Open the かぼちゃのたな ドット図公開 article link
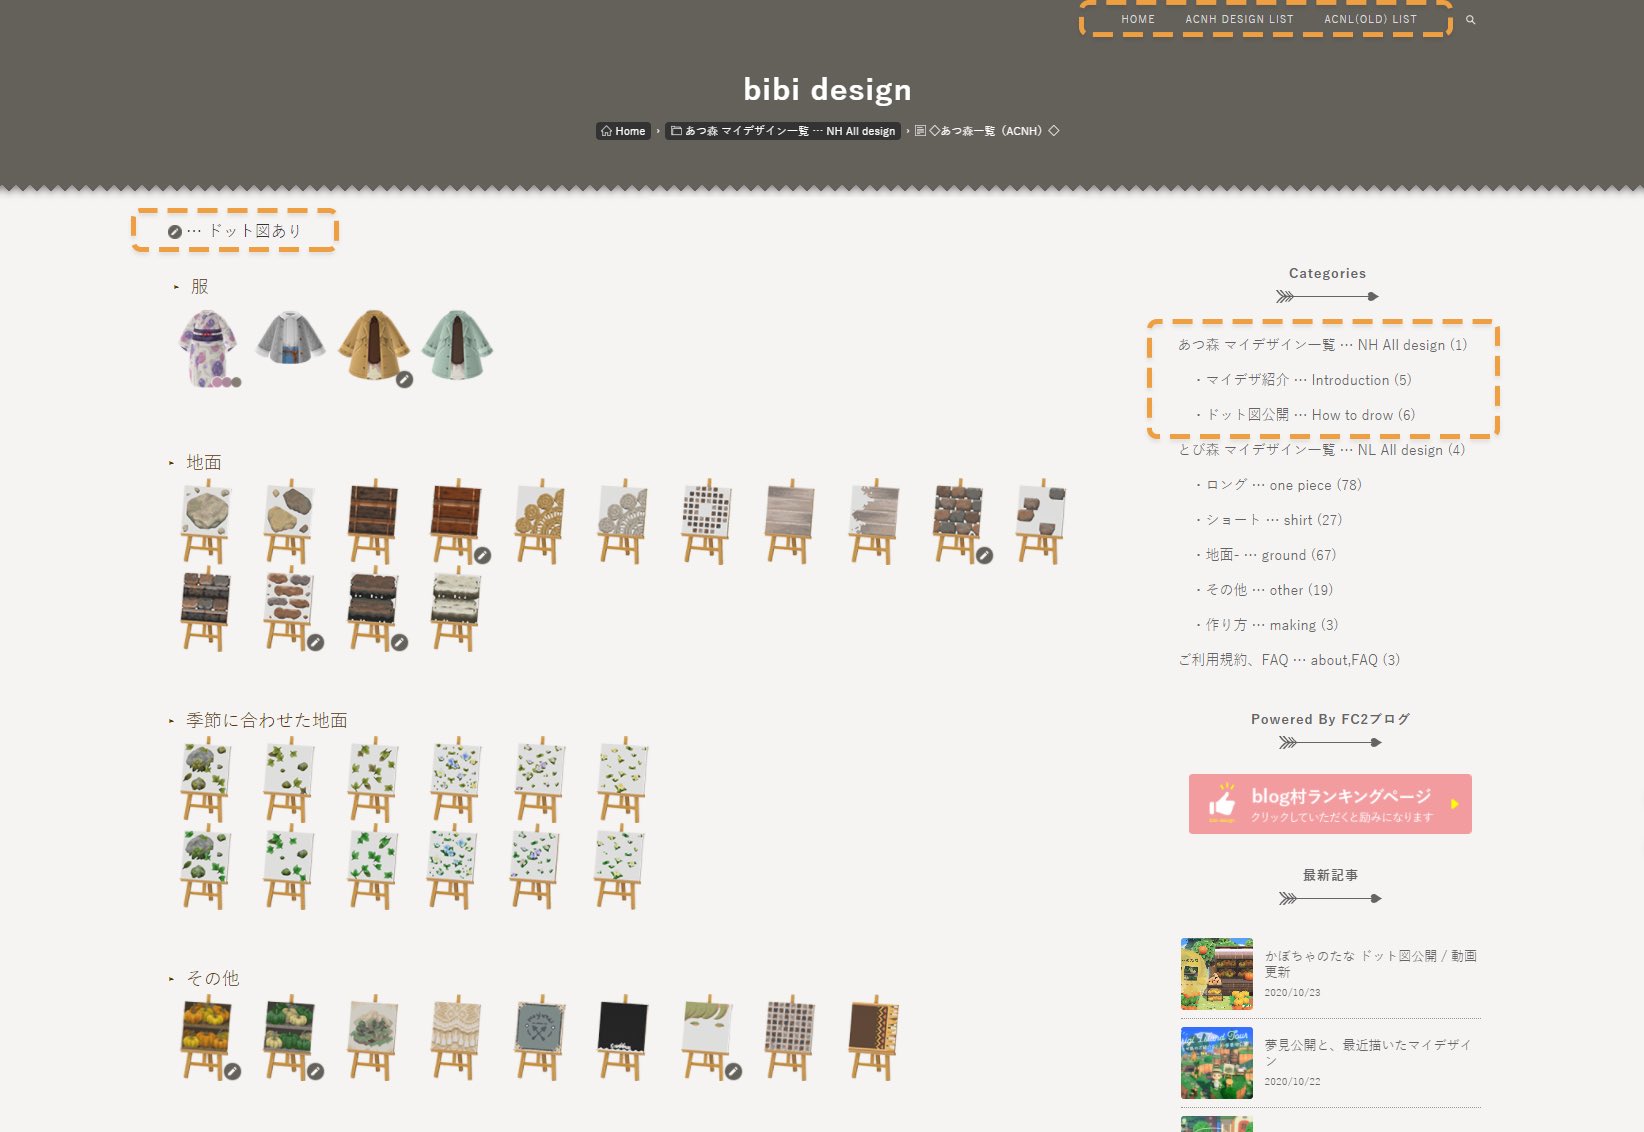 click(x=1370, y=963)
